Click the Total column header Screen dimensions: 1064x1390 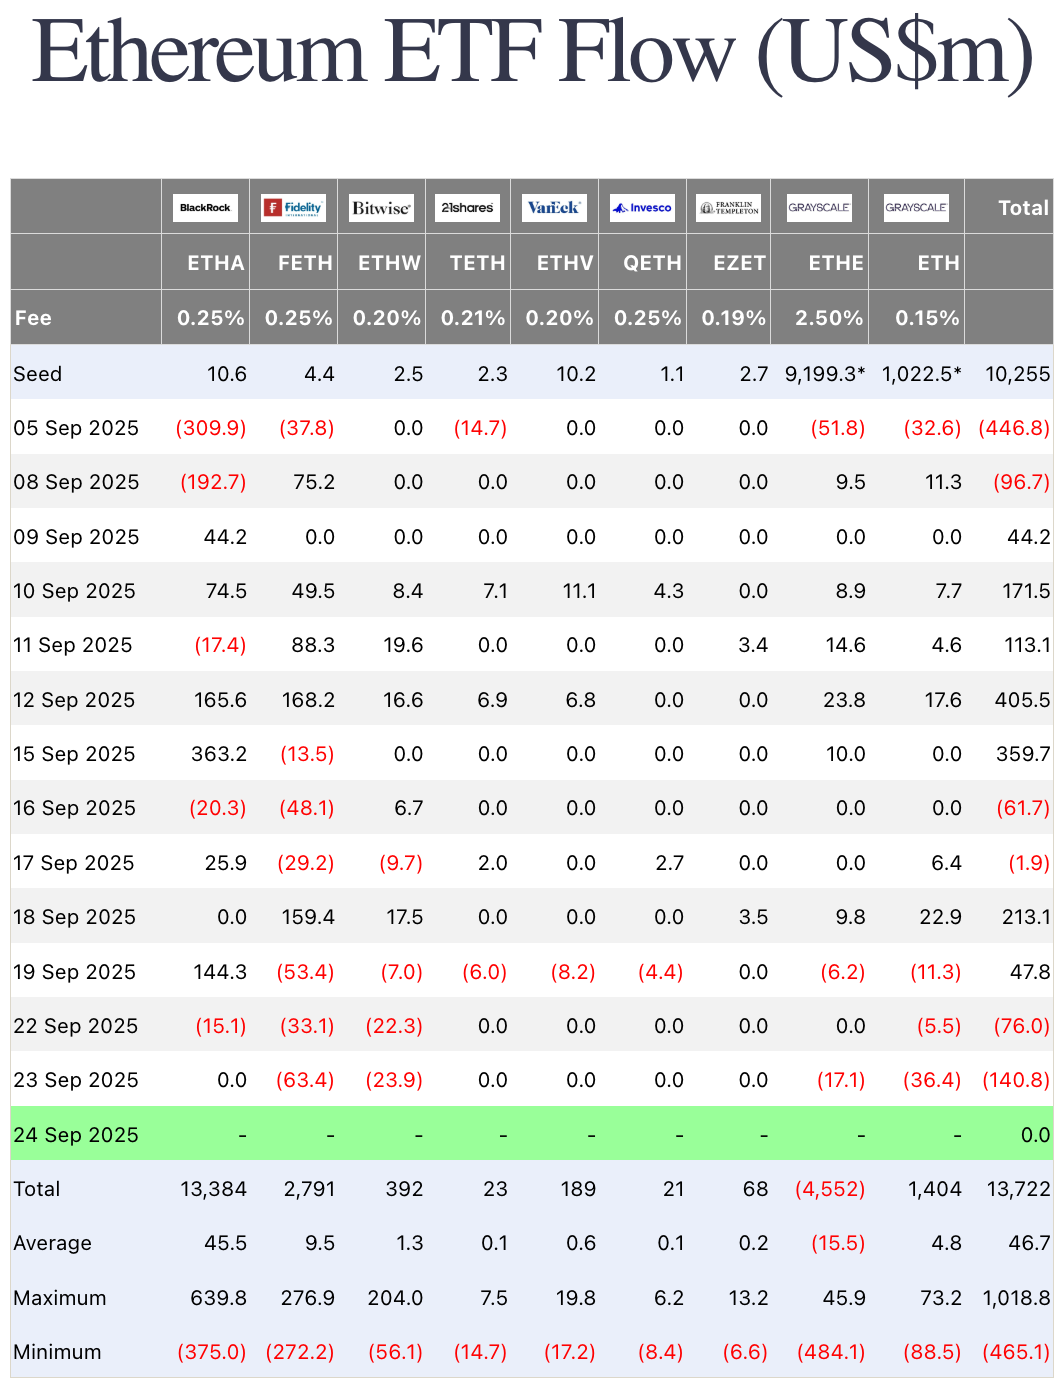(1024, 208)
